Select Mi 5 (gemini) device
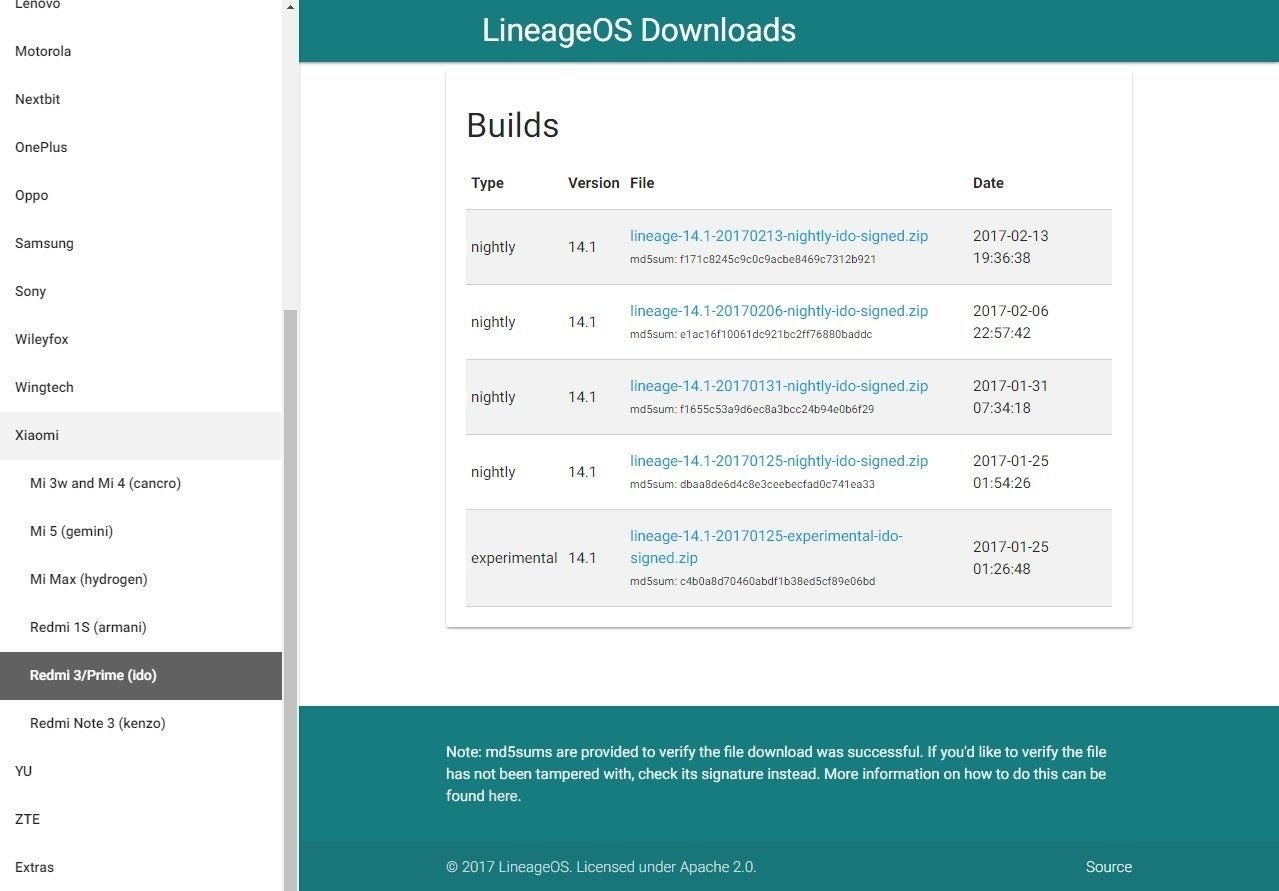The width and height of the screenshot is (1279, 891). tap(71, 531)
